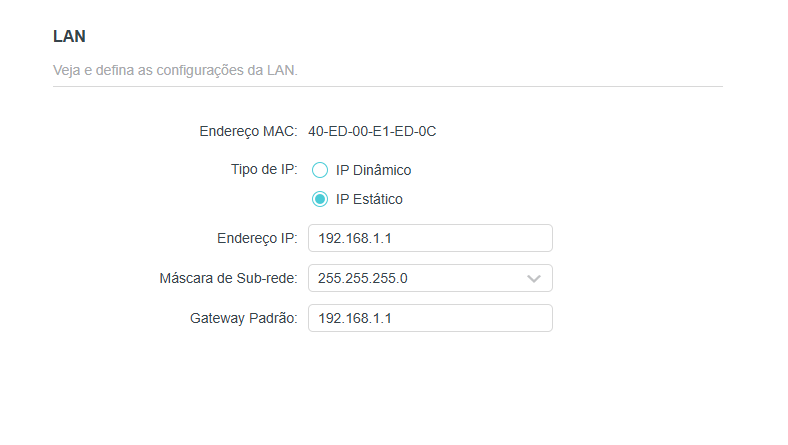Viewport: 788px width, 445px height.
Task: Focus the Gateway Padrão input field
Action: pyautogui.click(x=430, y=318)
